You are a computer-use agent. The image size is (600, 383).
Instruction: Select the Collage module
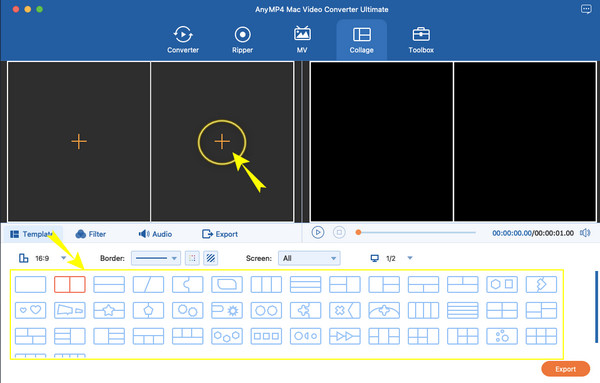[x=361, y=39]
